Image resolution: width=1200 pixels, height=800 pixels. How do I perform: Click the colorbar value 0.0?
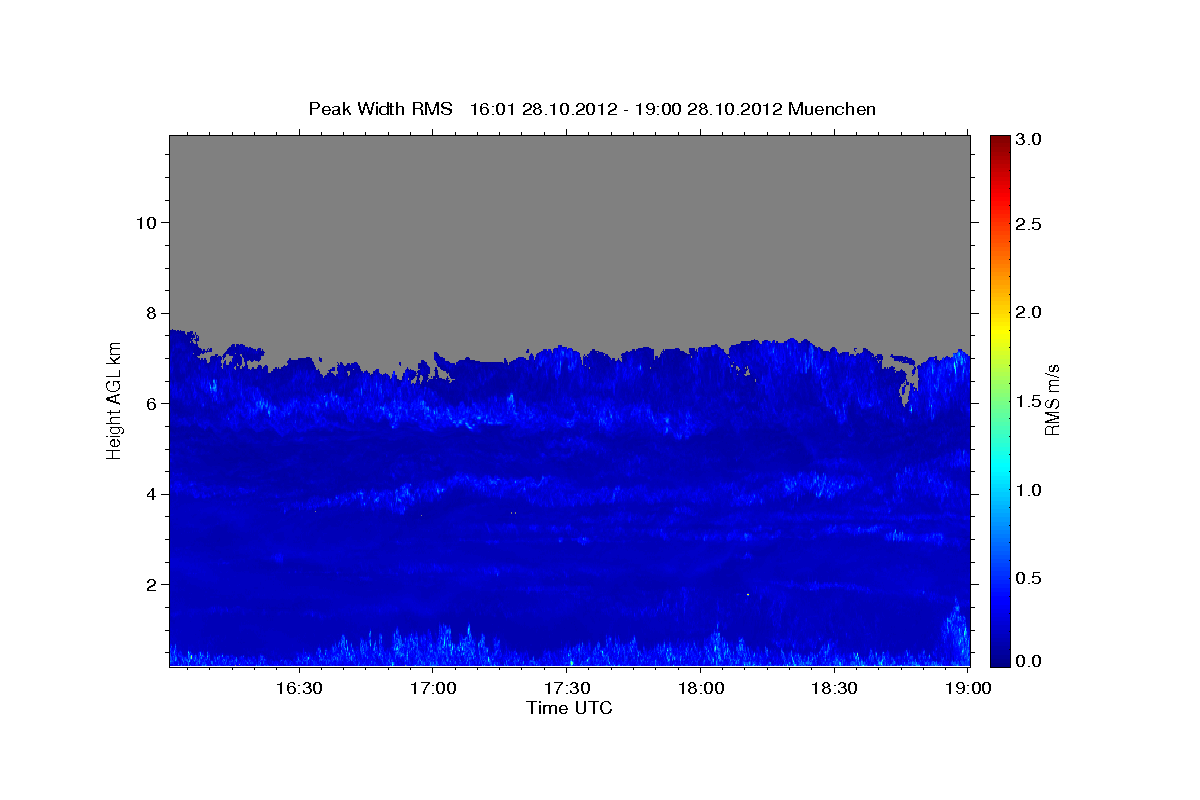(x=1029, y=662)
